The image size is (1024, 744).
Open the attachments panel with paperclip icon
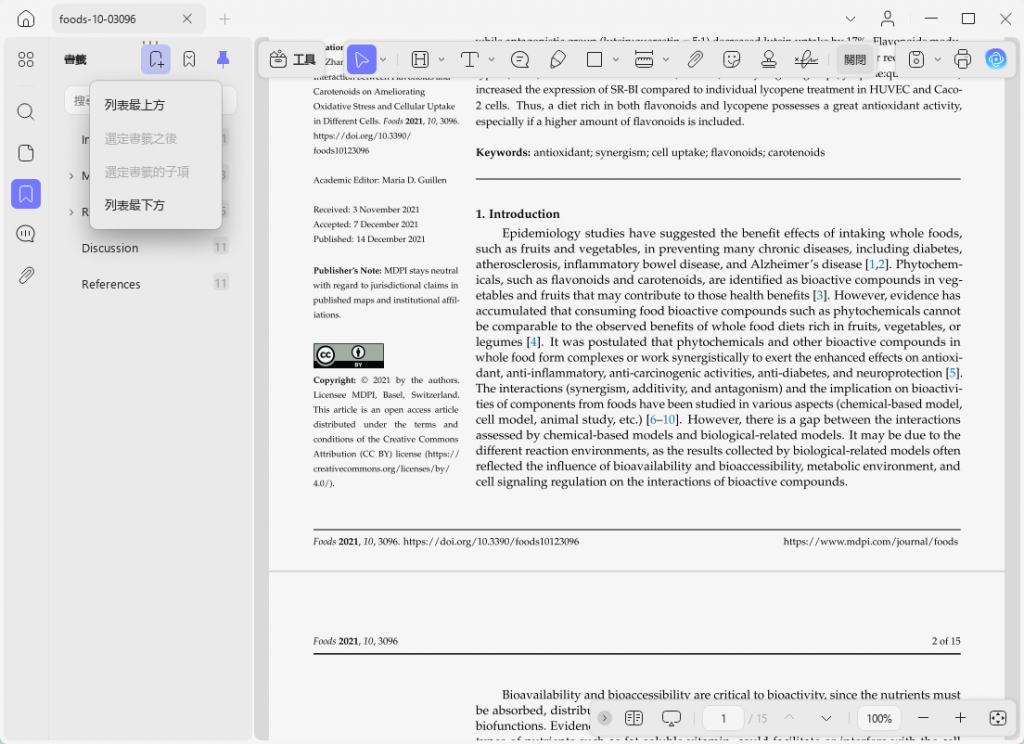pyautogui.click(x=26, y=274)
